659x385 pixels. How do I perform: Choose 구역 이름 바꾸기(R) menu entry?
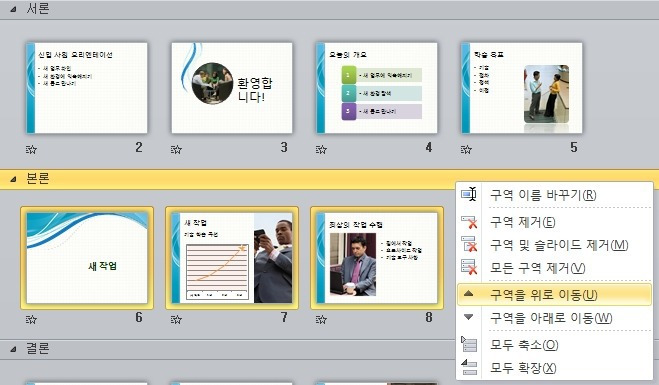[x=554, y=195]
